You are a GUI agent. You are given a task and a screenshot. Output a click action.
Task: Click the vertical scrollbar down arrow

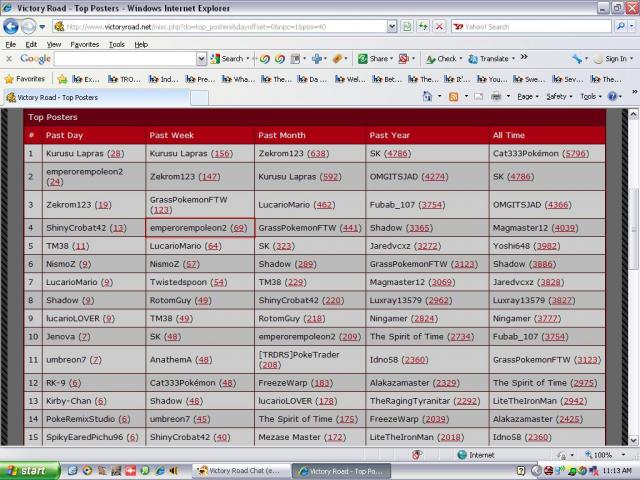coord(632,439)
